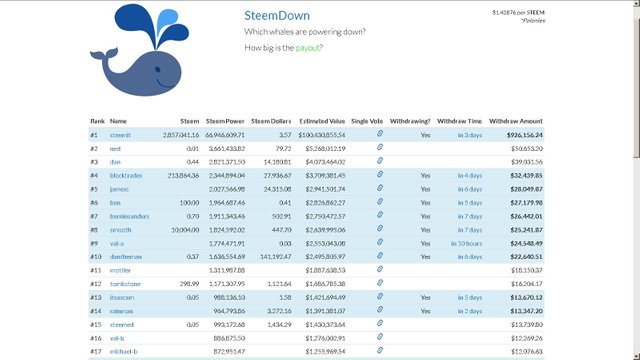Click the Steem Dollars column header
This screenshot has height=360, width=640.
click(x=271, y=121)
